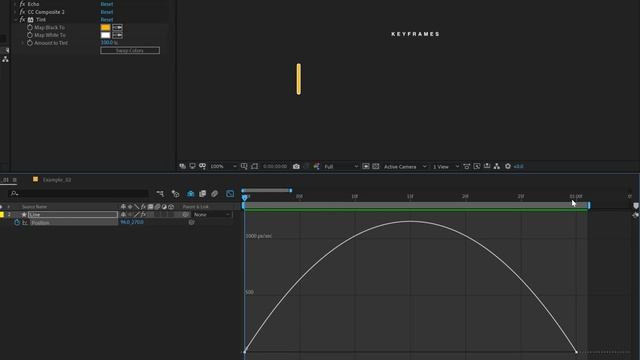The image size is (640, 360).
Task: Expand the Echo effect properties
Action: pos(16,4)
